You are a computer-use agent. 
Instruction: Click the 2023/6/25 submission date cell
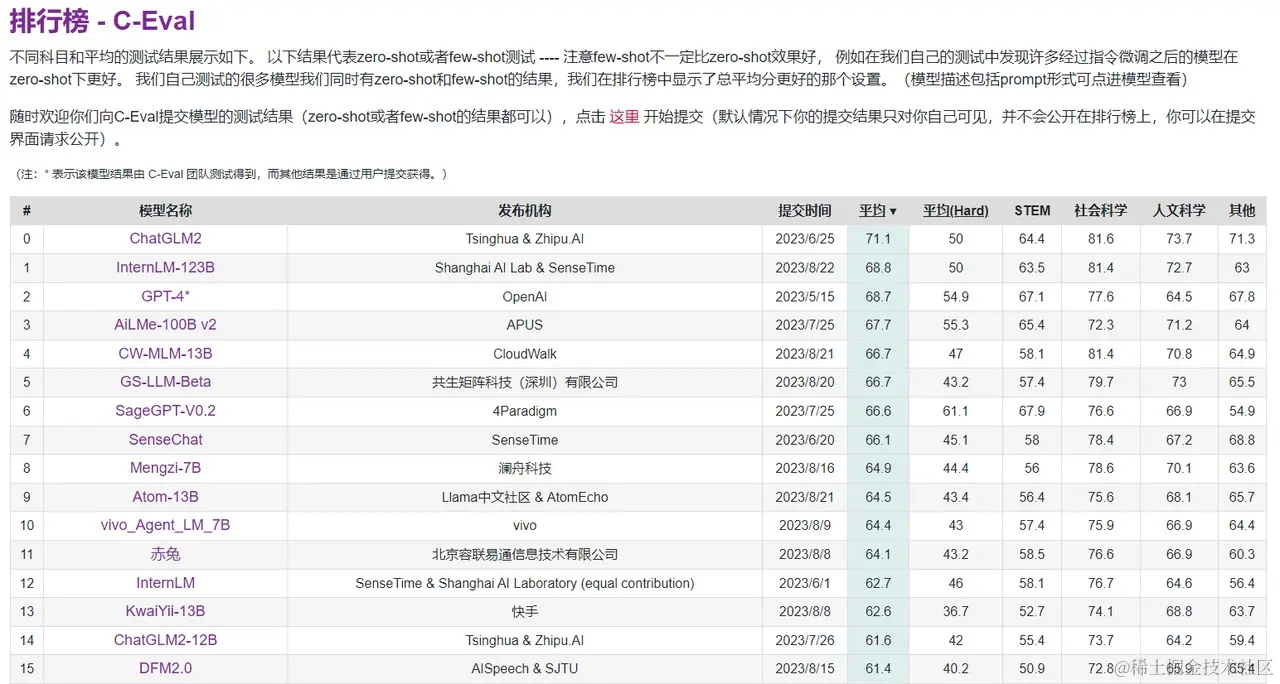(x=805, y=239)
